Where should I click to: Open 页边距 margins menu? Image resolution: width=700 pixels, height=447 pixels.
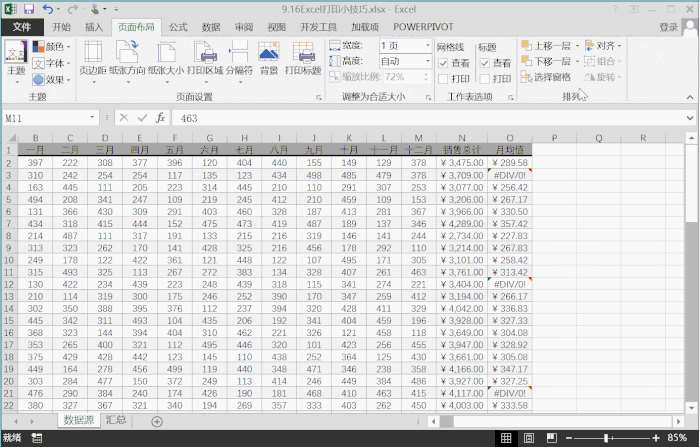pyautogui.click(x=93, y=63)
